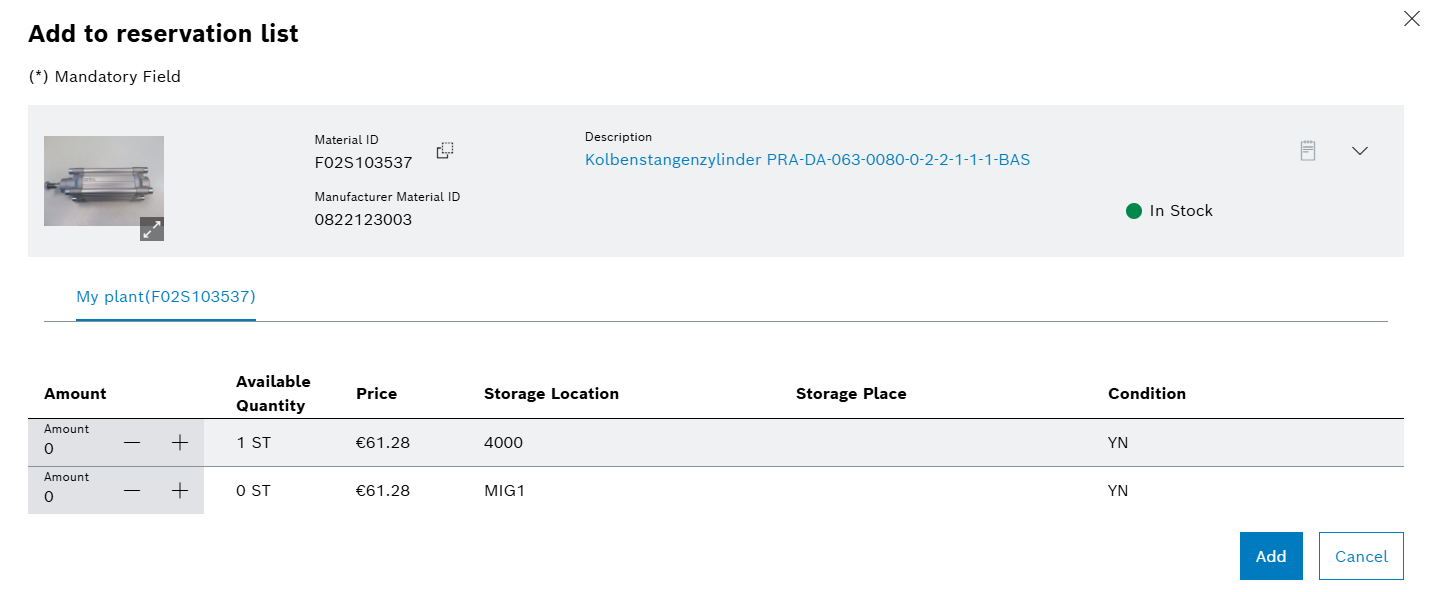Select the My plant(F02S103537) tab
The height and width of the screenshot is (592, 1429).
click(x=166, y=297)
